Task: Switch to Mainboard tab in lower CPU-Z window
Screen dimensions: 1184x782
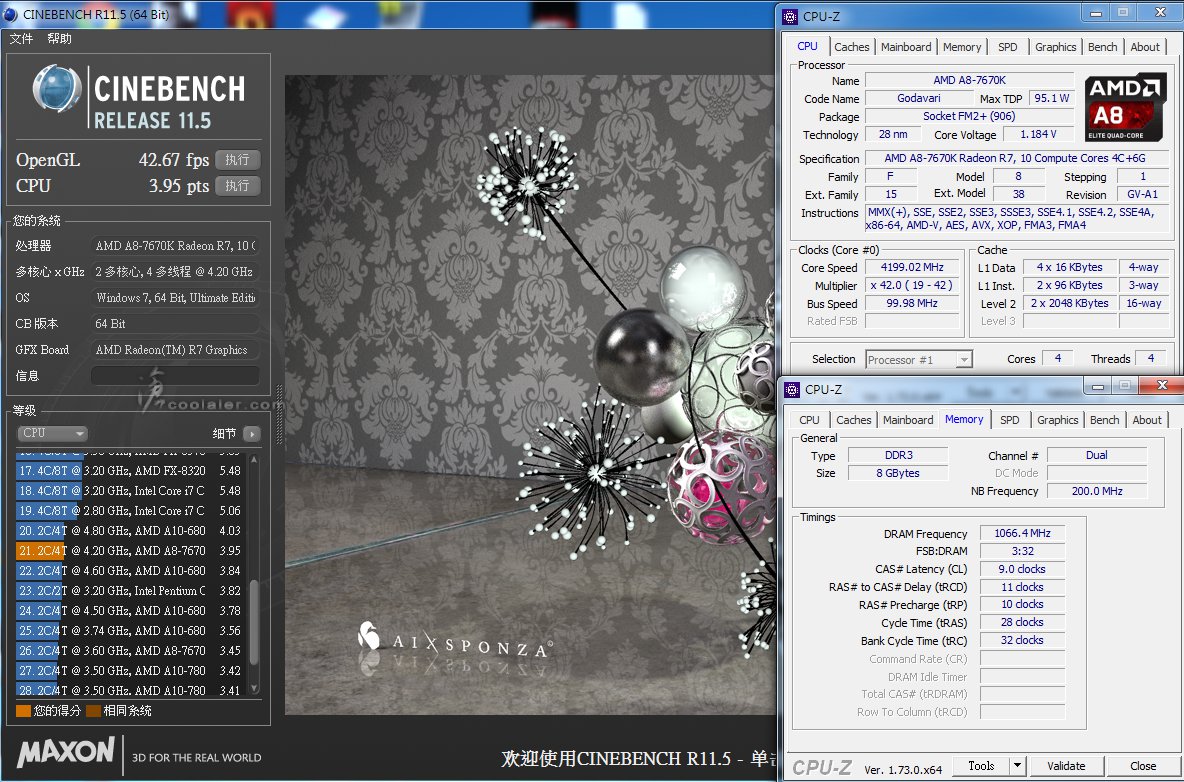Action: [908, 420]
